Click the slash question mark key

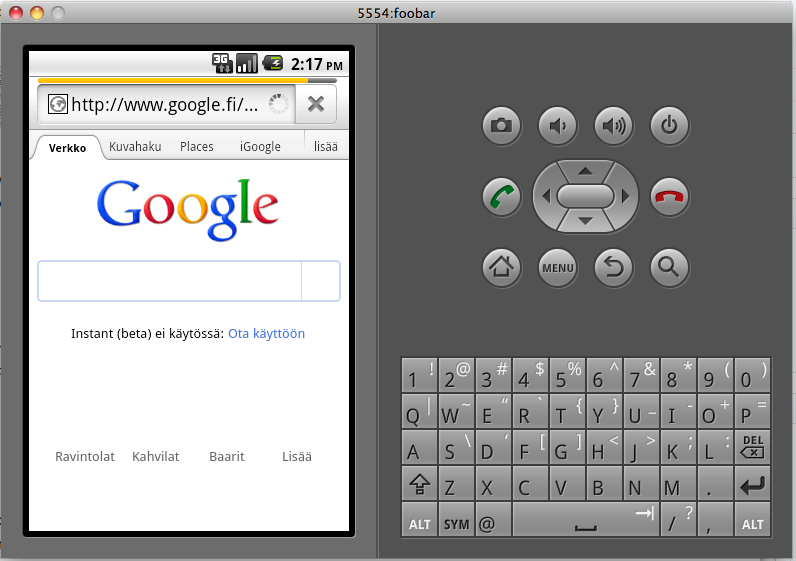point(679,520)
